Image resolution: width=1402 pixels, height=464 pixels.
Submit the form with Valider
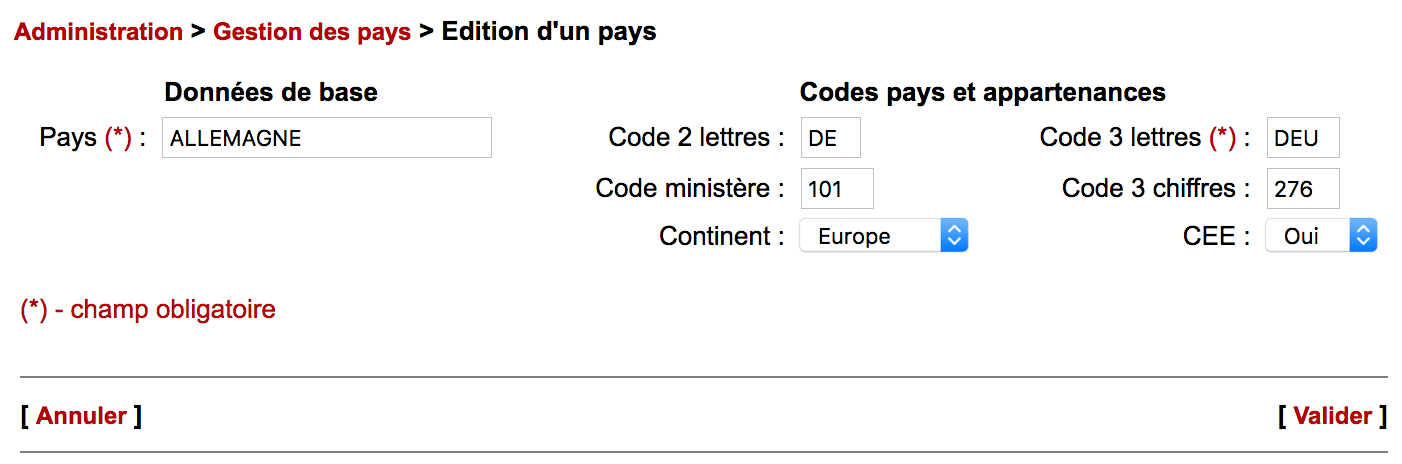tap(1332, 416)
